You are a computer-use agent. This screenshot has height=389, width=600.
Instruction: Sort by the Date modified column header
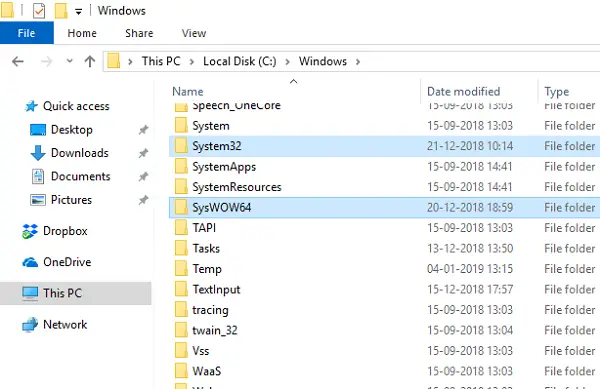(463, 91)
